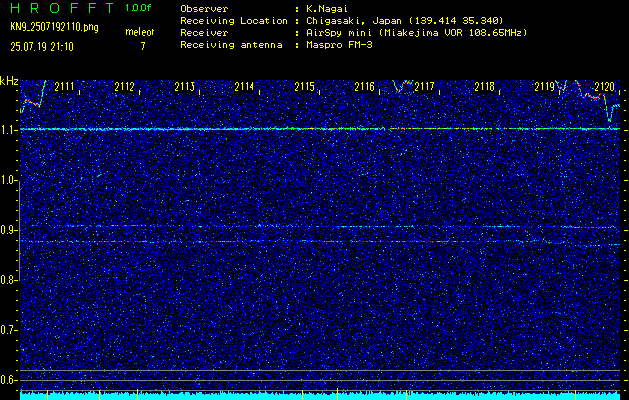Click the kHz axis unit label

click(x=10, y=81)
